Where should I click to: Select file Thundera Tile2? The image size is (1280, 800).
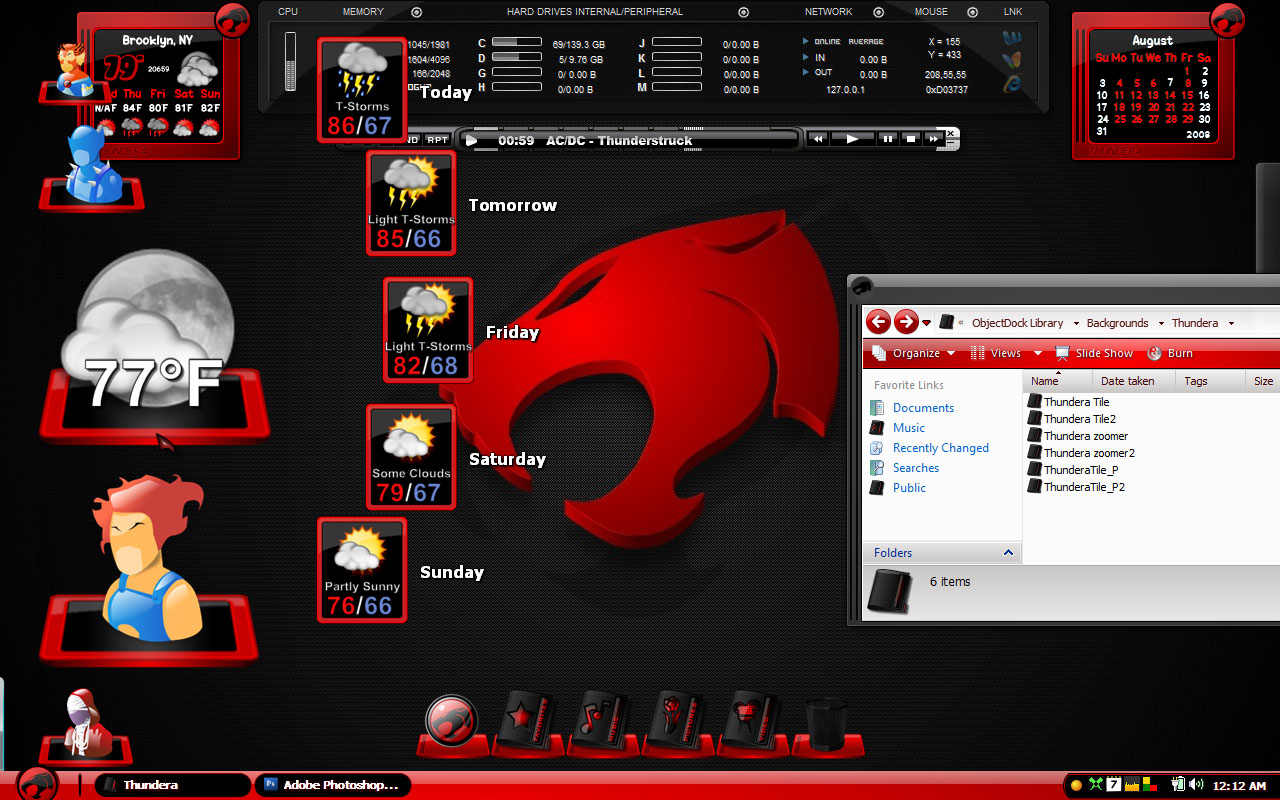(1072, 419)
